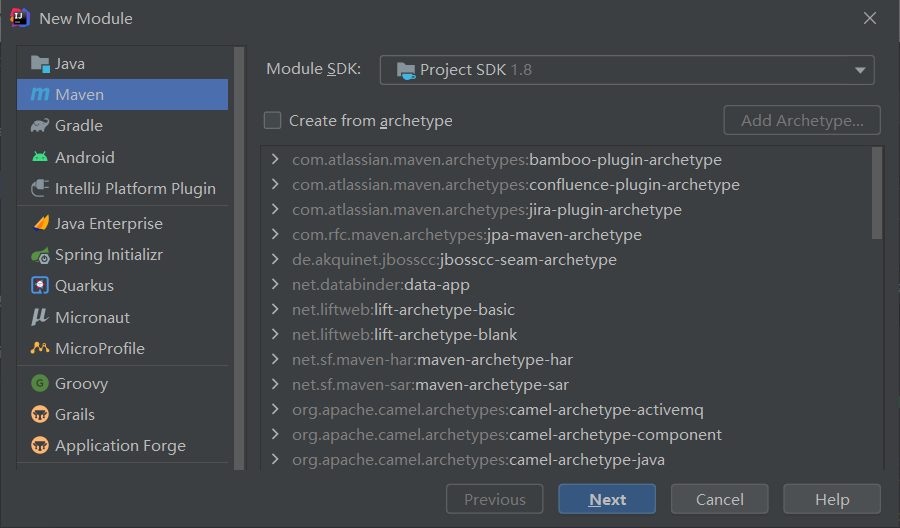This screenshot has height=528, width=900.
Task: Open Help for this dialog
Action: pyautogui.click(x=832, y=499)
